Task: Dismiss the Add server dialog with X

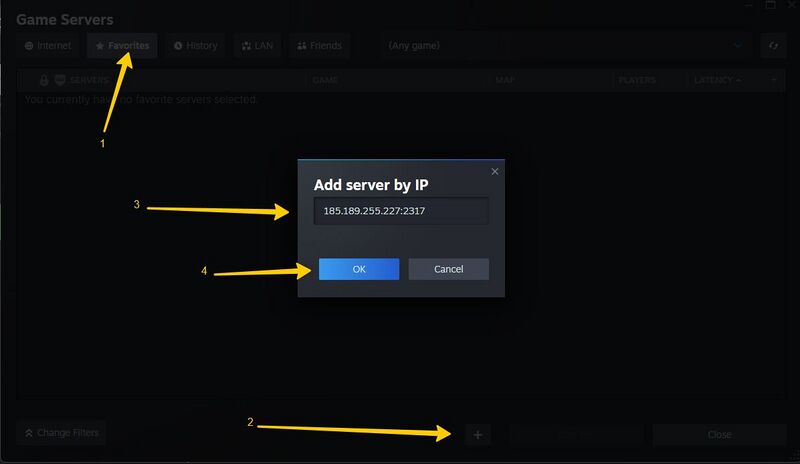Action: [x=494, y=172]
